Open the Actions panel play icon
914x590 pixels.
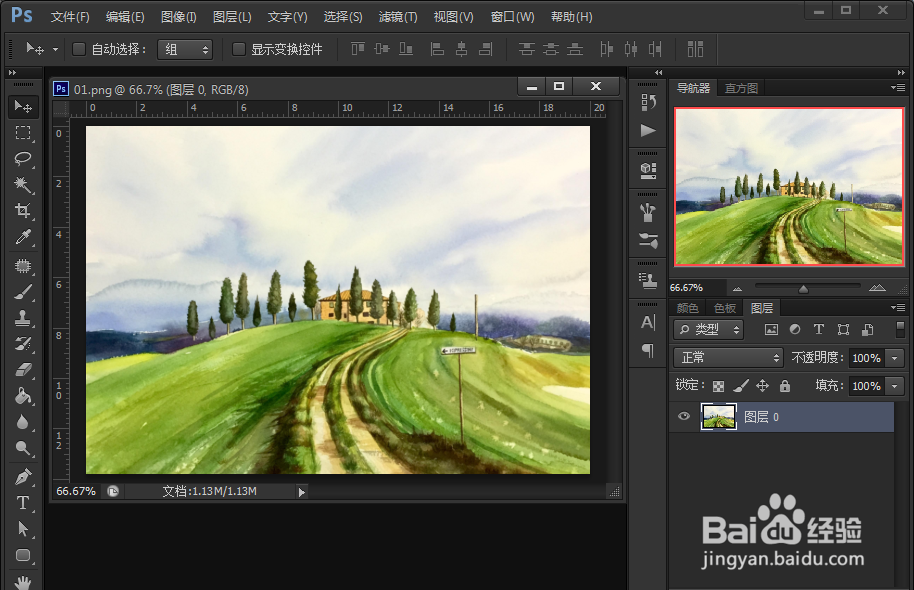tap(648, 131)
